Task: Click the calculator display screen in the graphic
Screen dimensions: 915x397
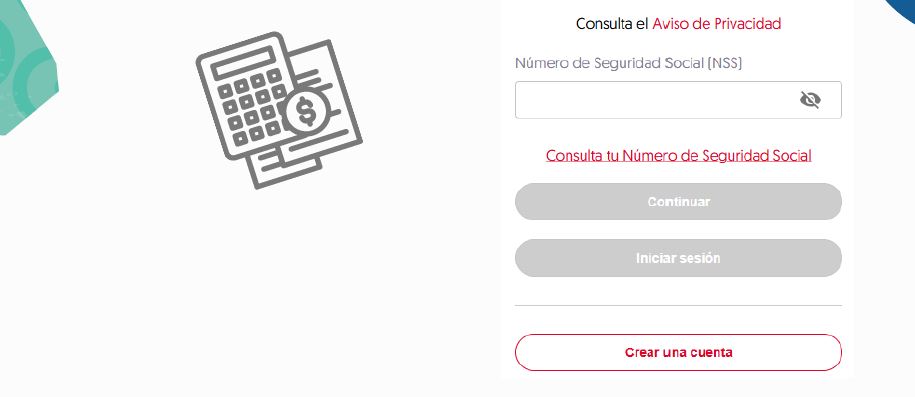Action: tap(243, 64)
